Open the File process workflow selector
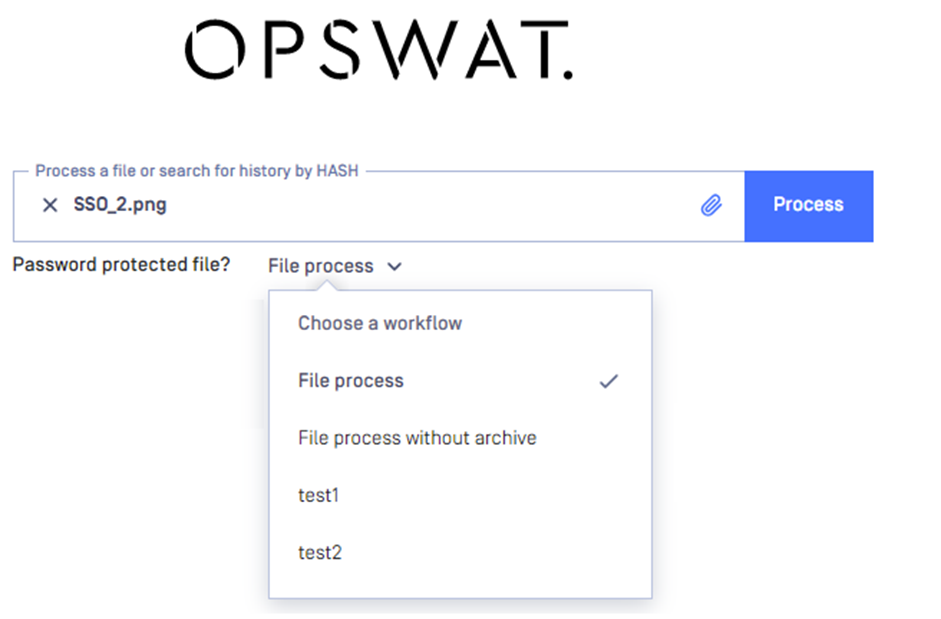This screenshot has height=619, width=941. click(x=334, y=266)
